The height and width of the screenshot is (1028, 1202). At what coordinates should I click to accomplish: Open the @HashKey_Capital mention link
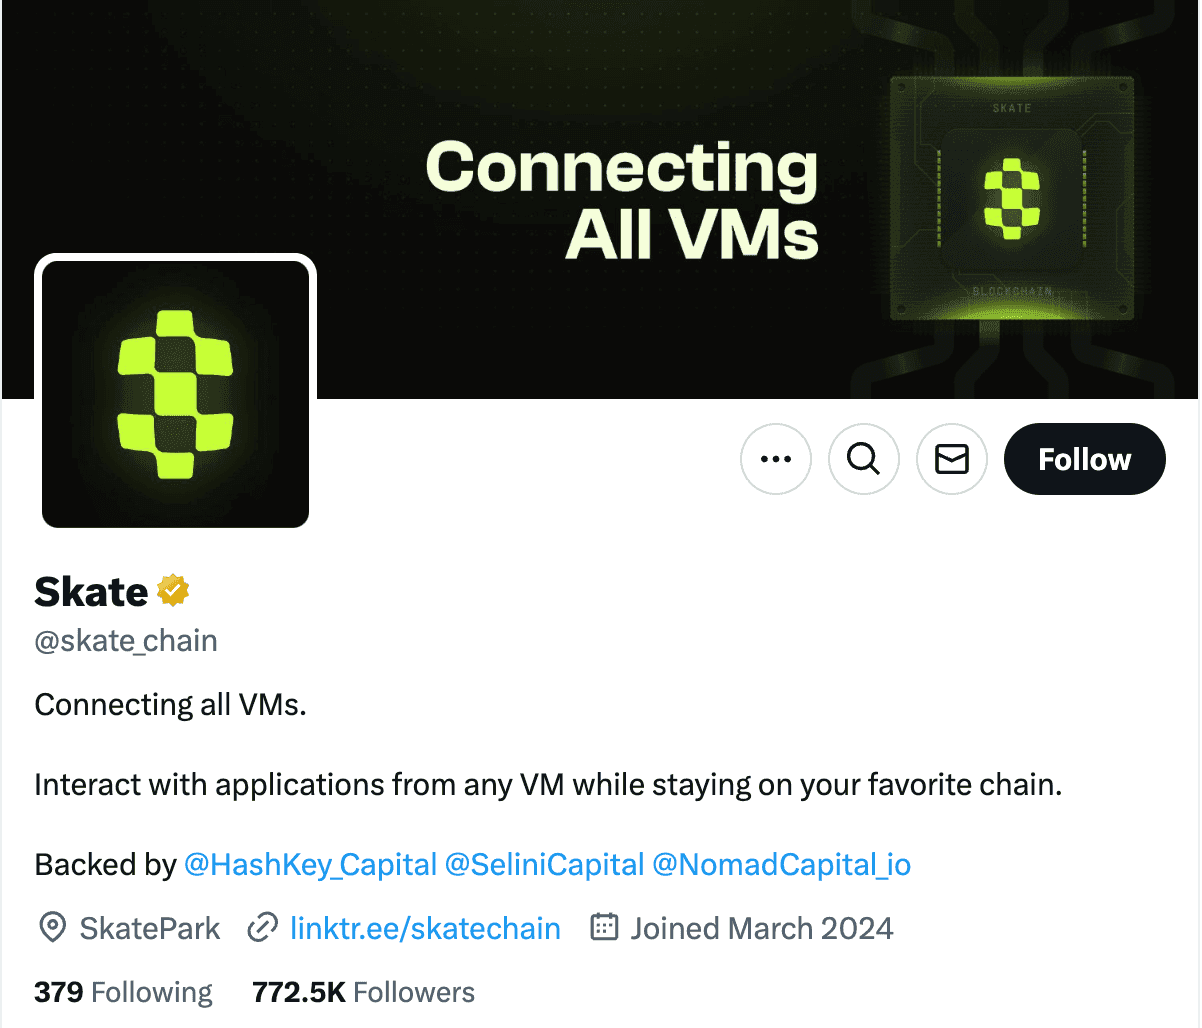[x=310, y=864]
